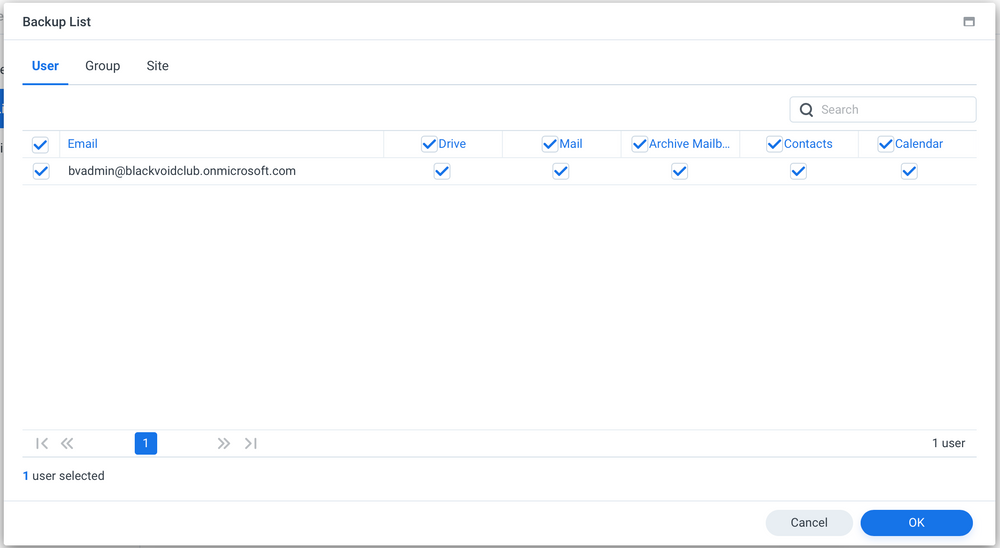Deselect the bvadmin user row checkbox
The height and width of the screenshot is (548, 1000).
point(41,171)
